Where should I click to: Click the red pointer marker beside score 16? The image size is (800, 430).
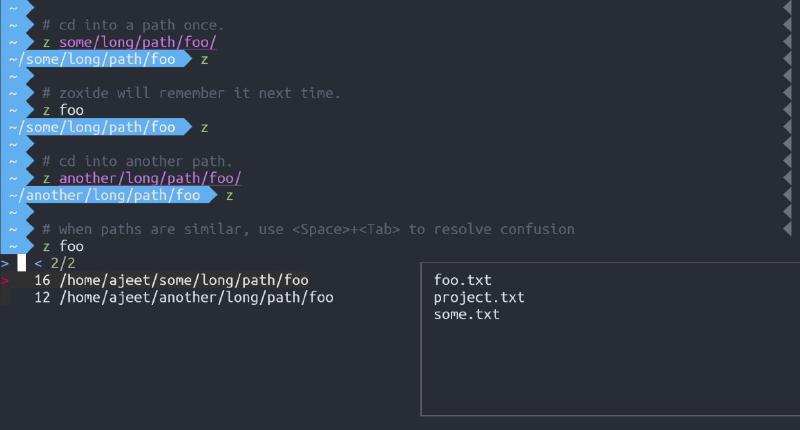5,280
